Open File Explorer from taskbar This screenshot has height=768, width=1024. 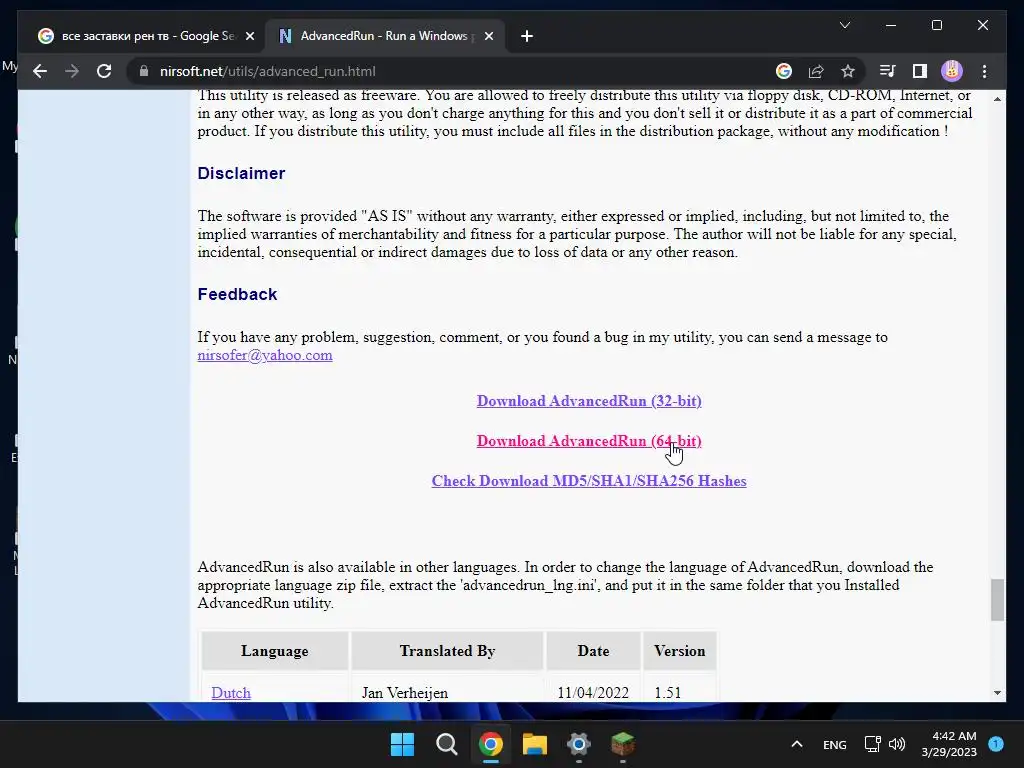tap(534, 744)
